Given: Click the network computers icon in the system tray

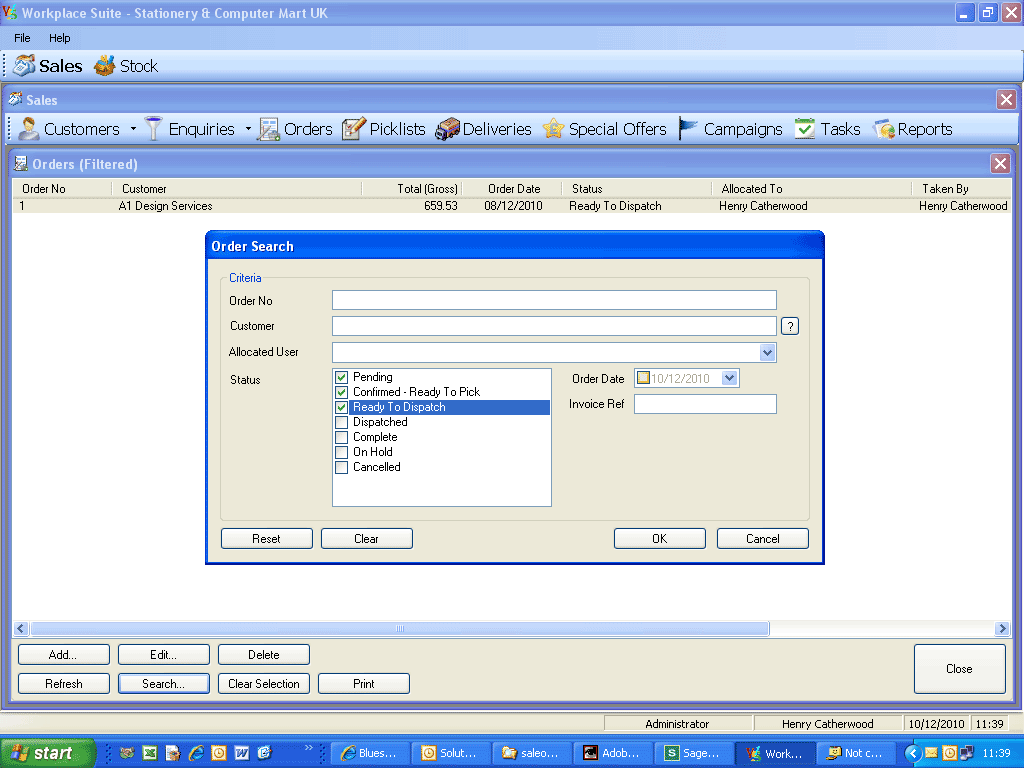Looking at the screenshot, I should tap(967, 753).
